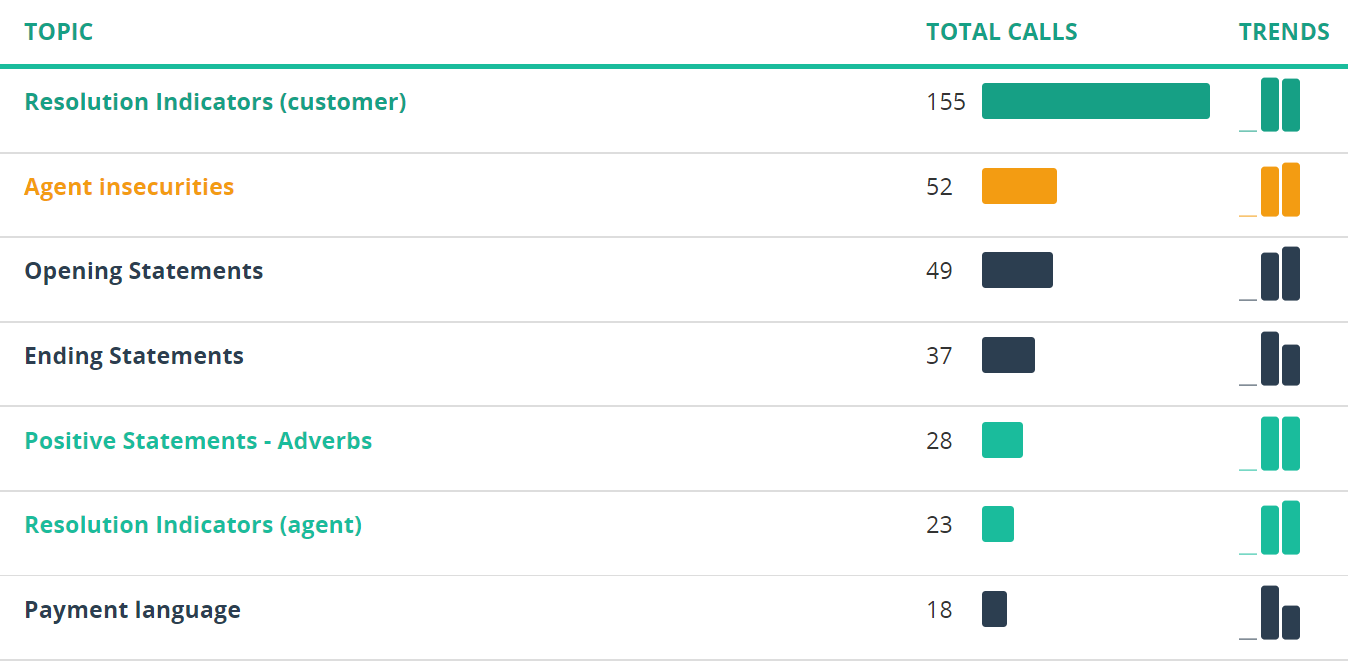Image resolution: width=1348 pixels, height=668 pixels.
Task: Open the Resolution Indicators (customer) topic
Action: point(215,102)
